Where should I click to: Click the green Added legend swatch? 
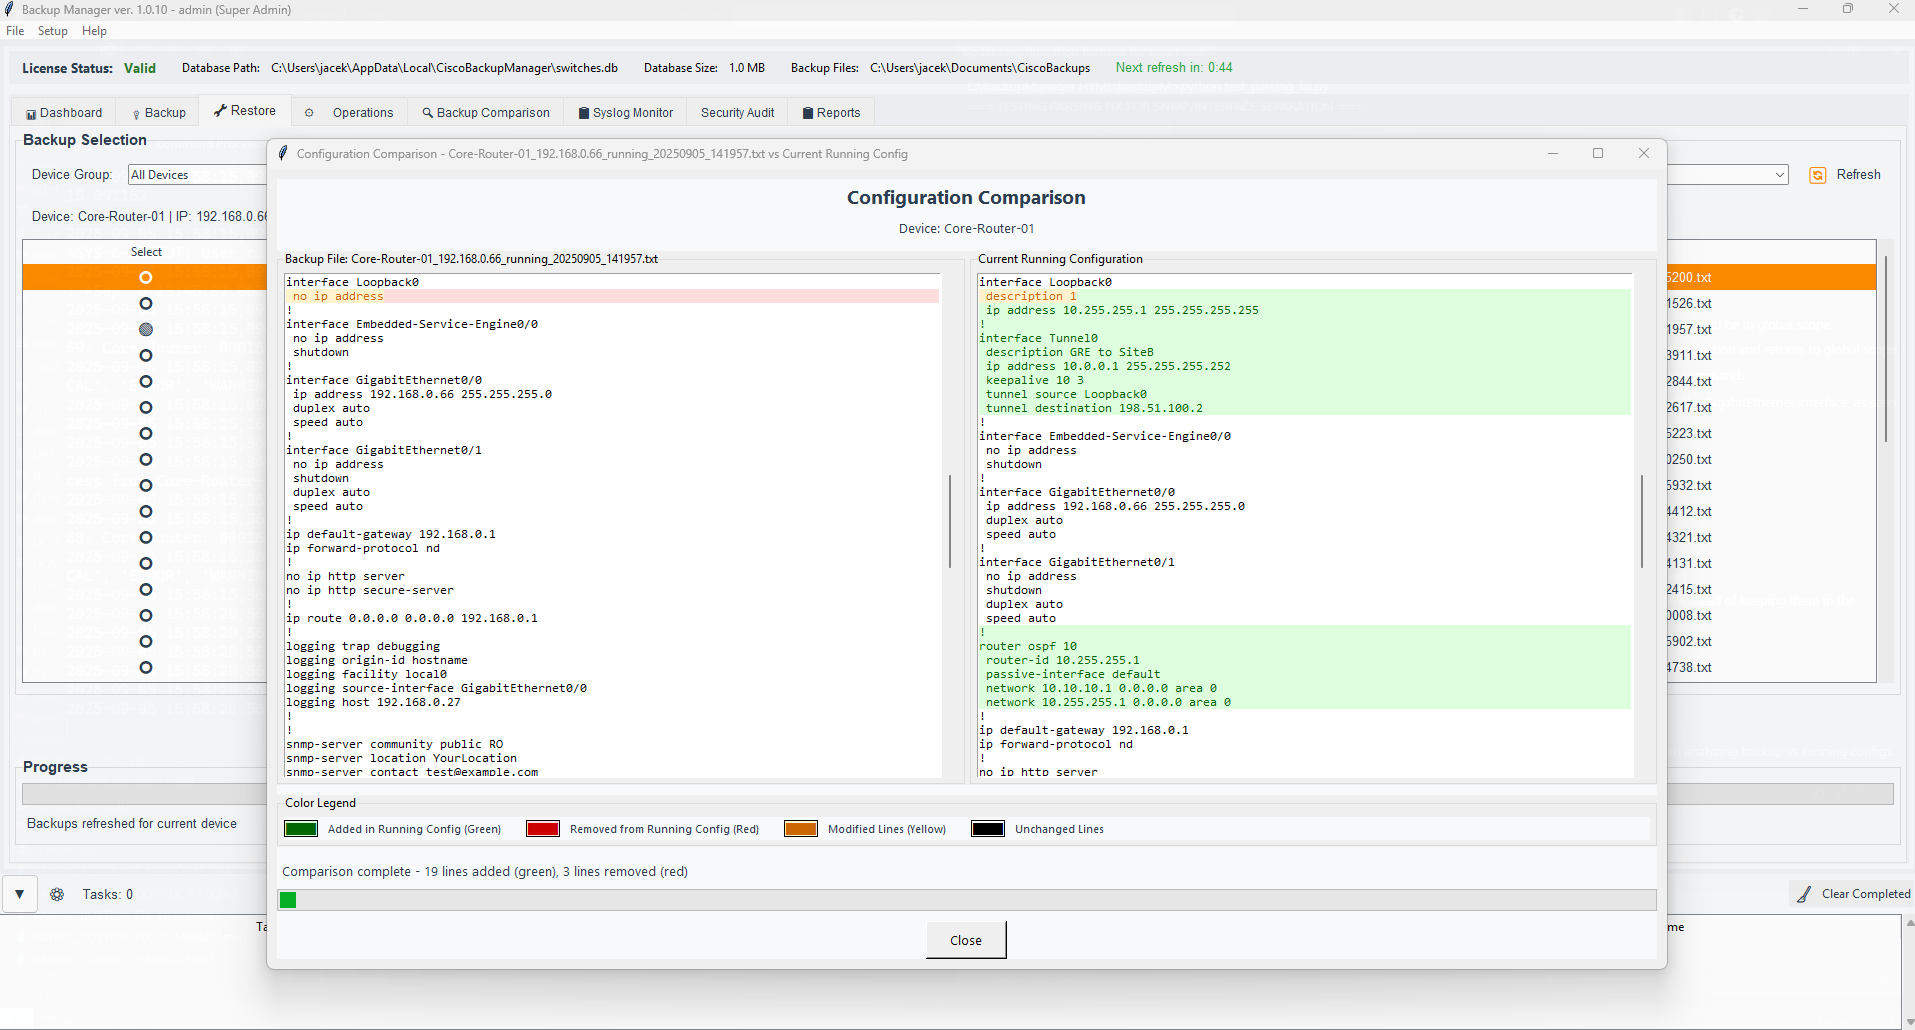coord(301,829)
